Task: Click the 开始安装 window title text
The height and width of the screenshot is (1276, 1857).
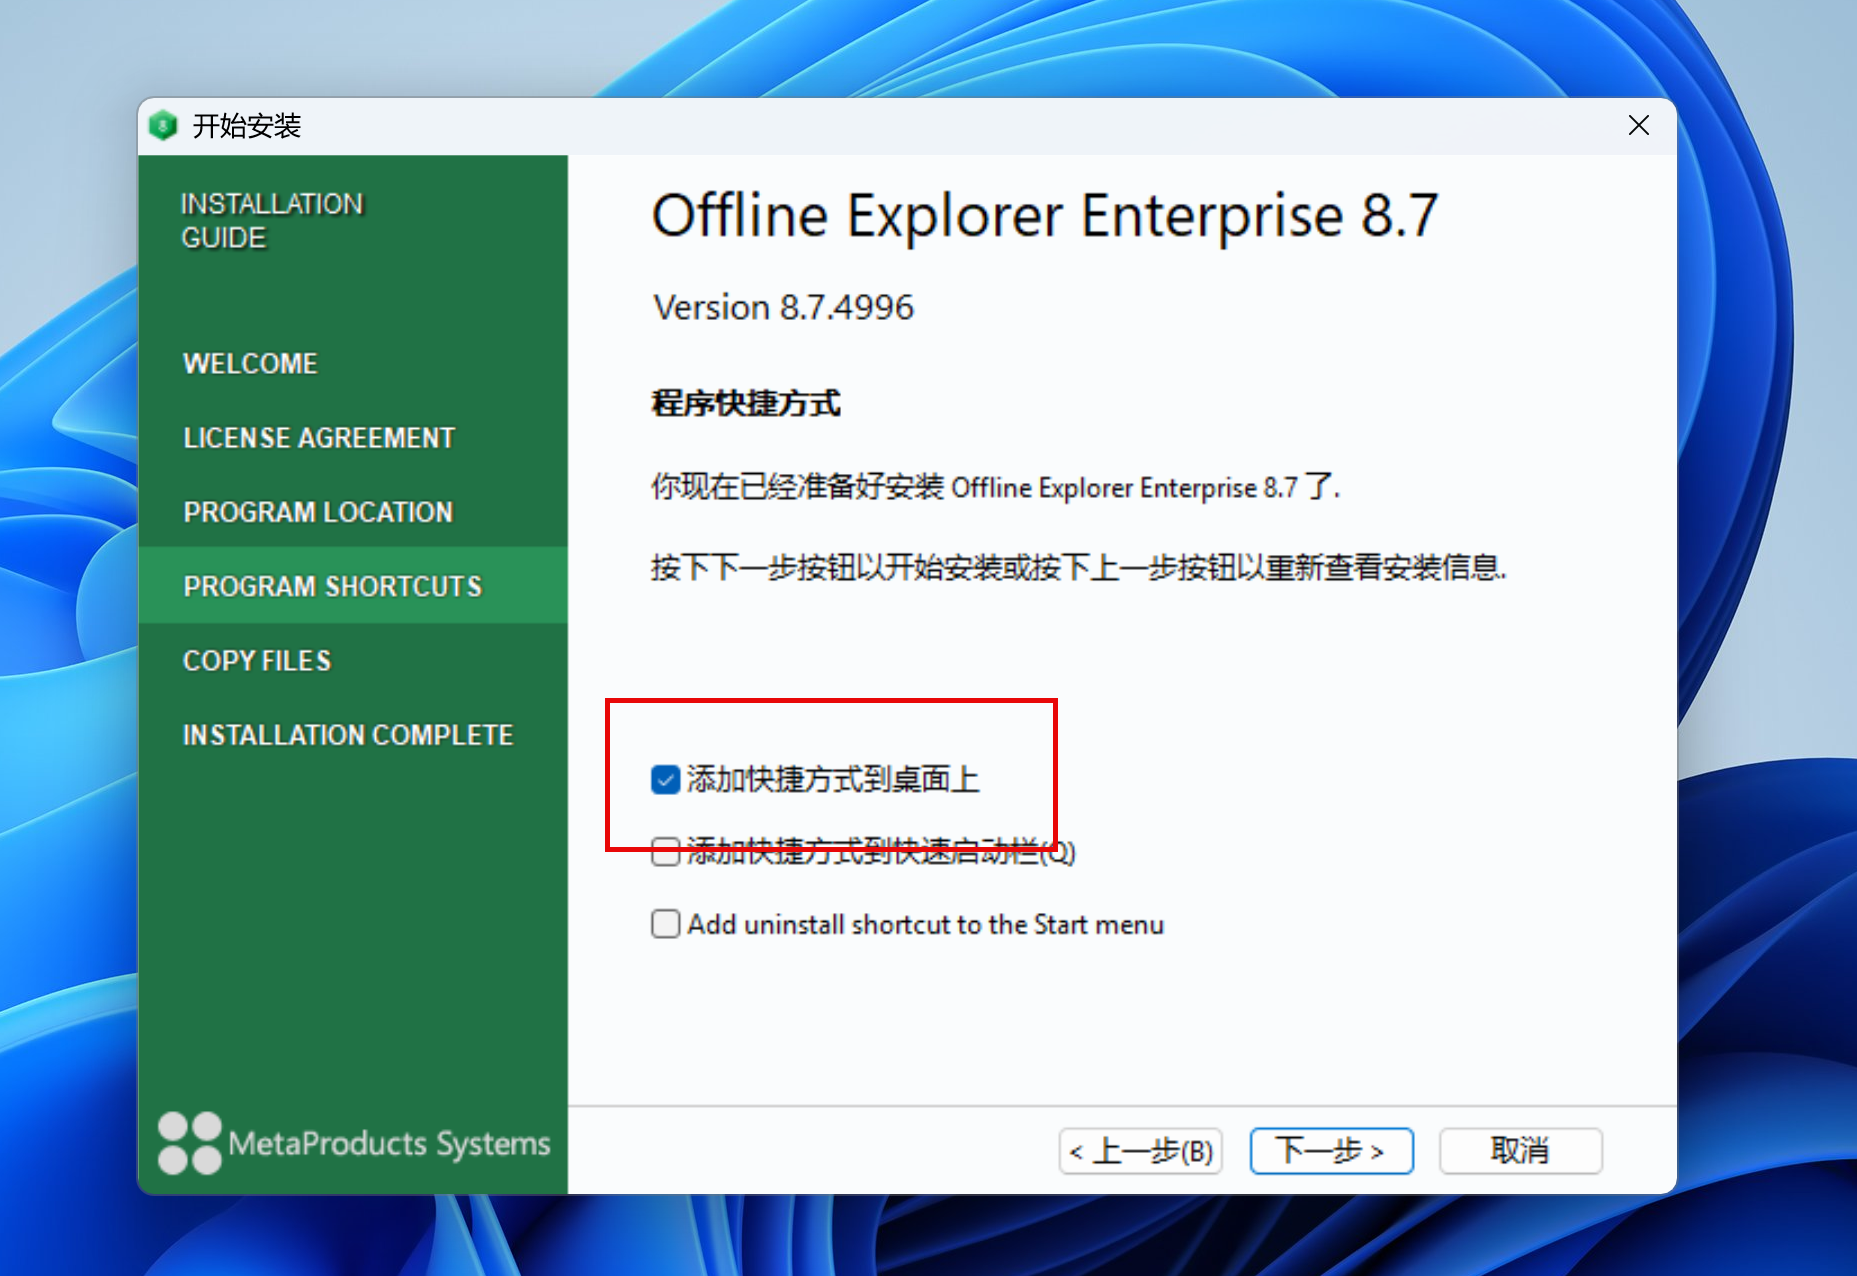Action: [x=247, y=126]
